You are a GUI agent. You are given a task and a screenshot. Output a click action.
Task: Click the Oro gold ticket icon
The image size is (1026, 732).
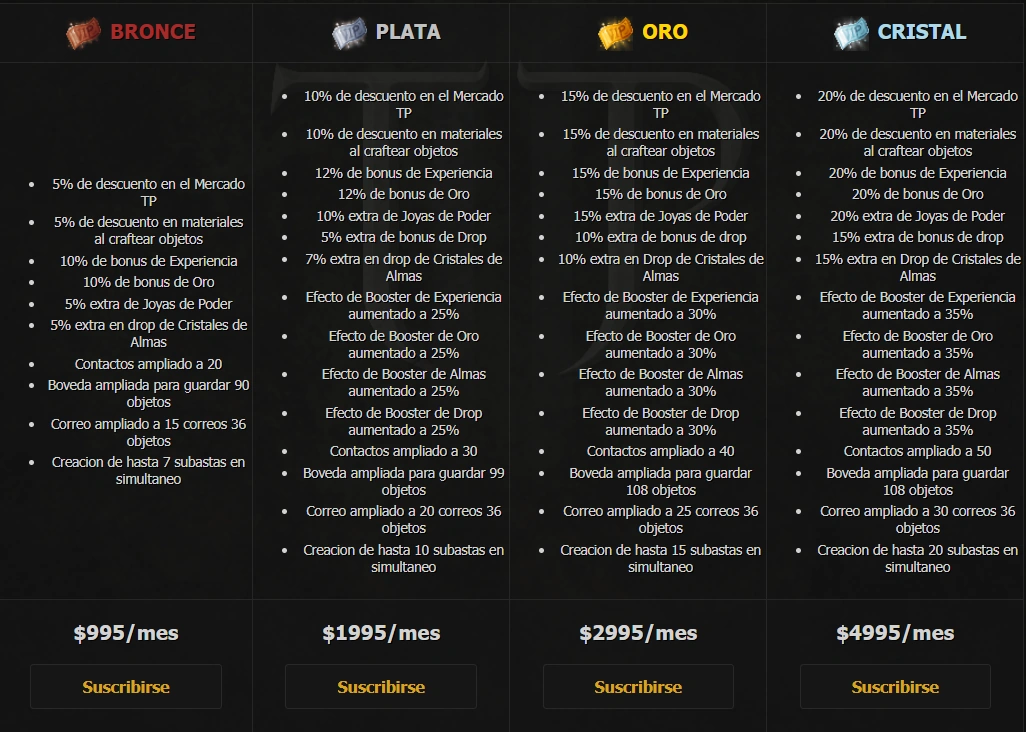(616, 33)
